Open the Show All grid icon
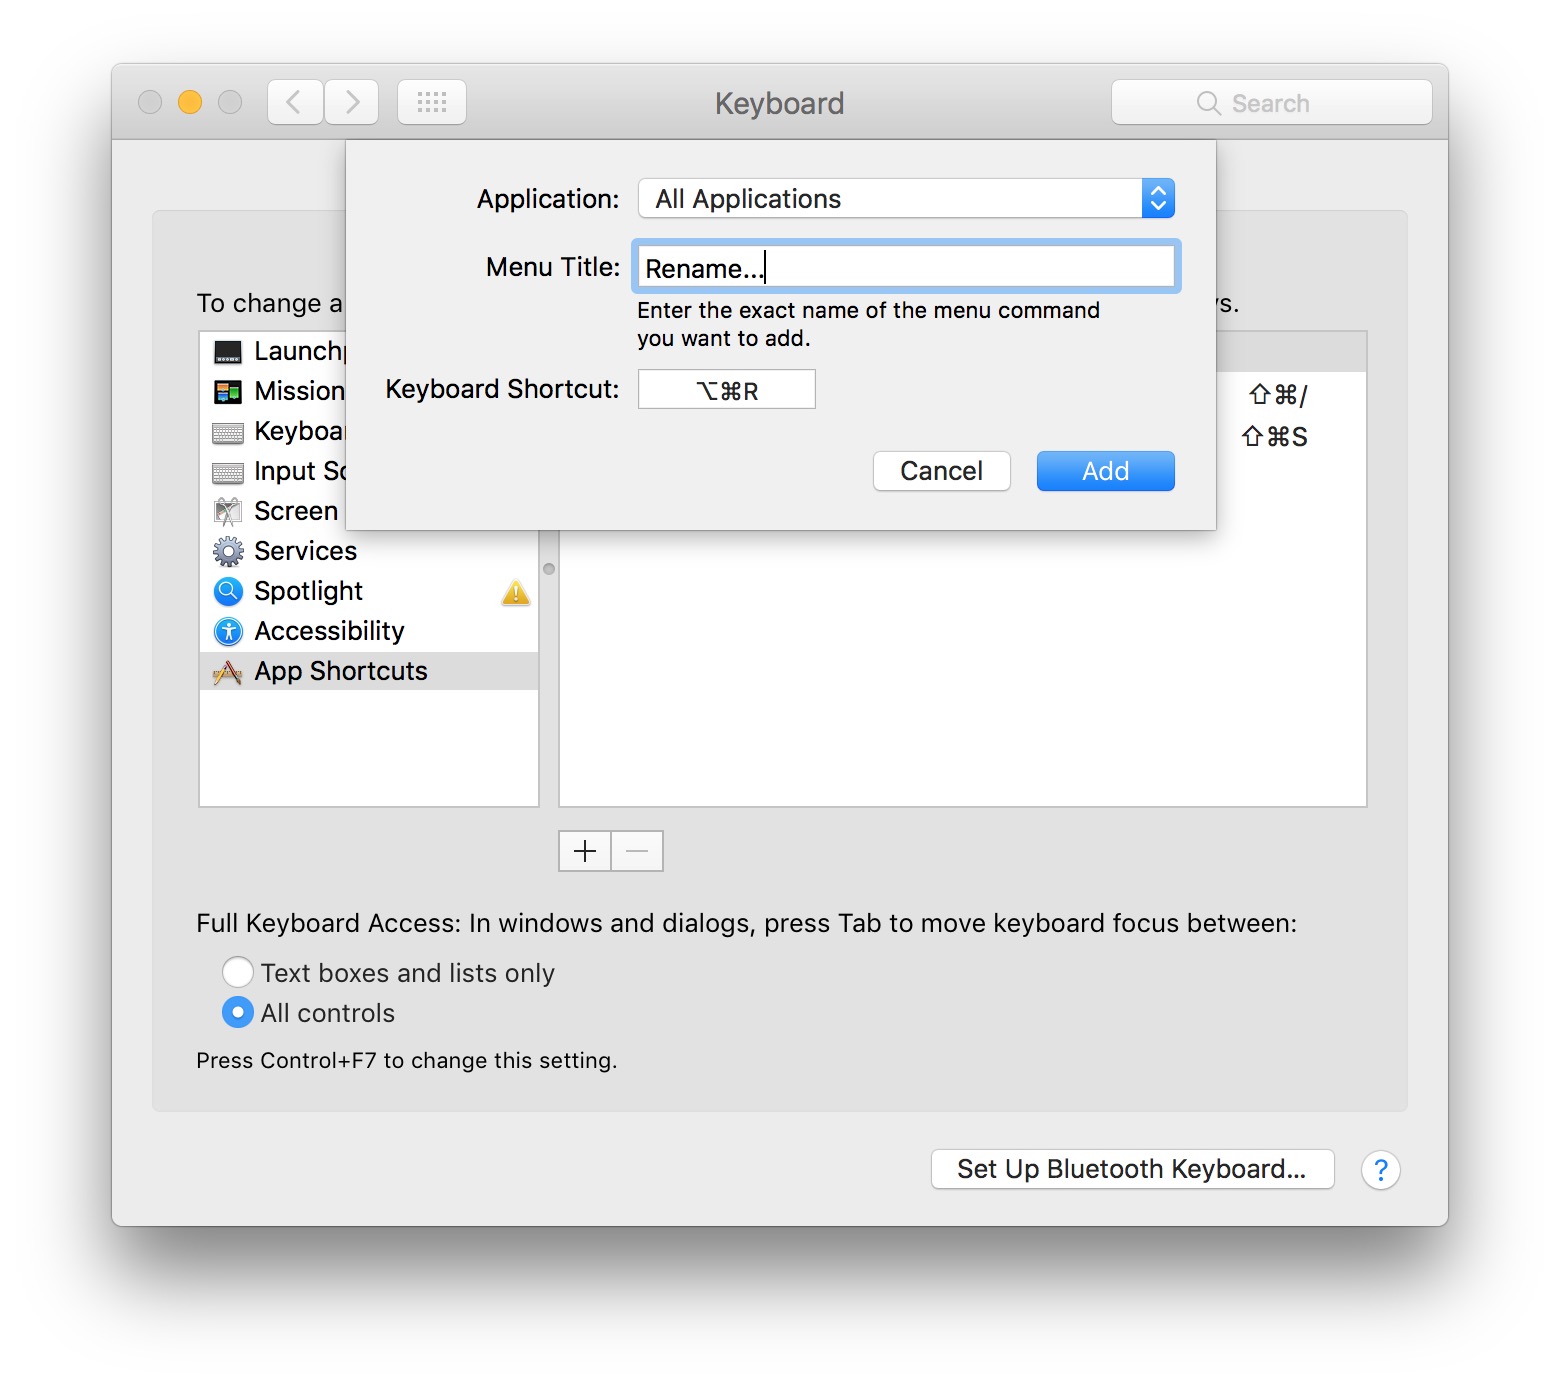Screen dimensions: 1560x1386 point(431,101)
